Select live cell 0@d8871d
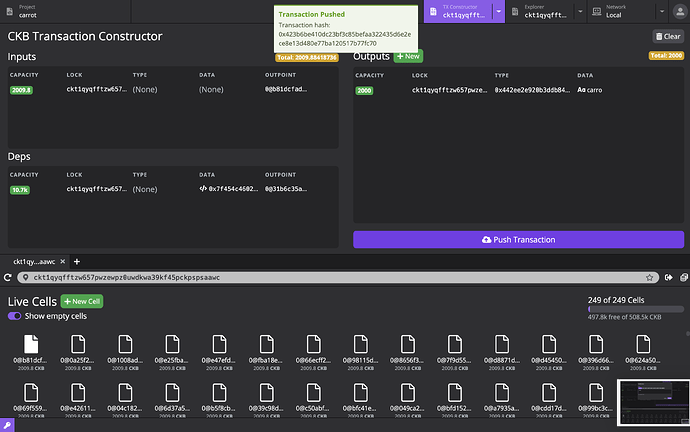This screenshot has width=690, height=432. (x=502, y=352)
